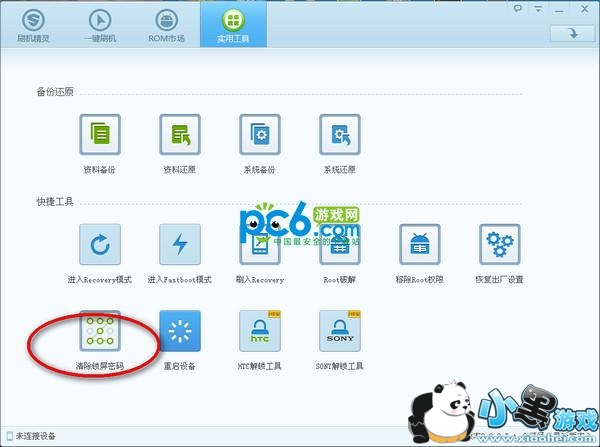Switch to the 一键刷机 tab
Viewport: 600px width, 447px height.
click(100, 24)
